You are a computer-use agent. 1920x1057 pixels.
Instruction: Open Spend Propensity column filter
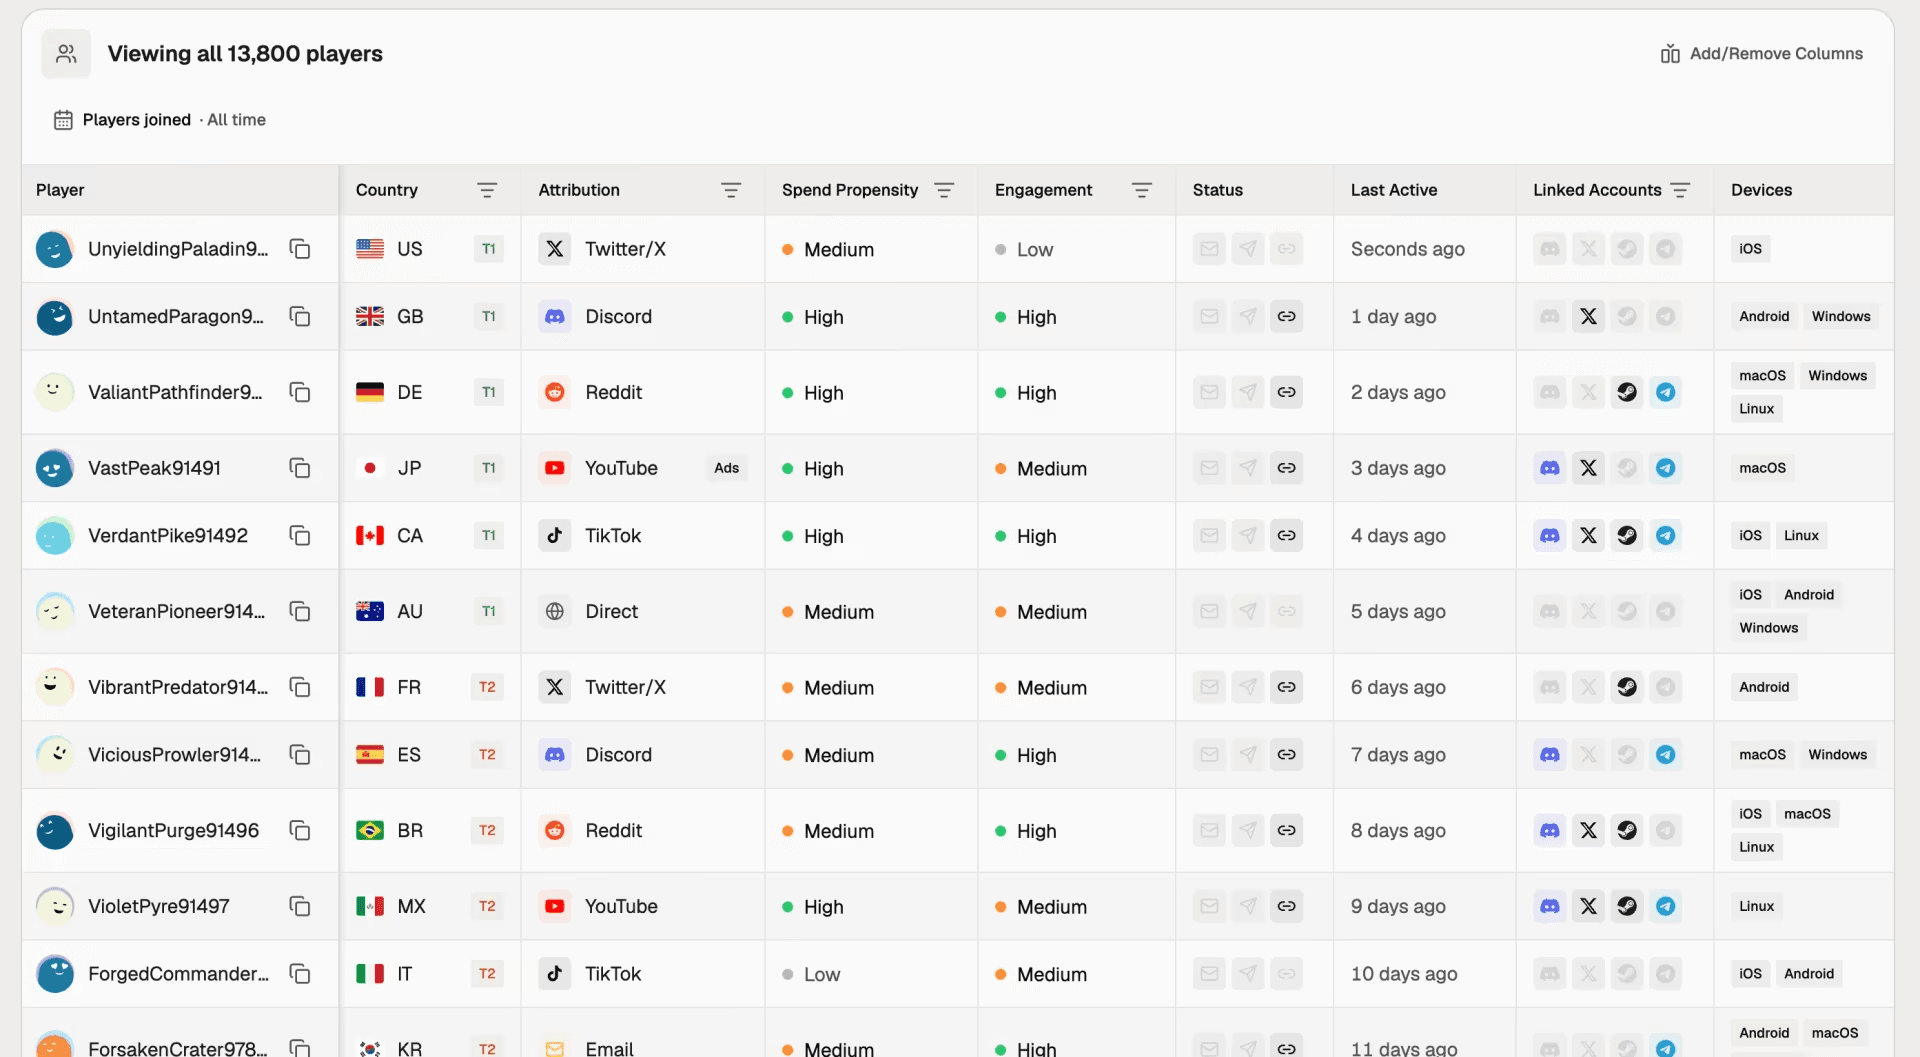coord(944,190)
